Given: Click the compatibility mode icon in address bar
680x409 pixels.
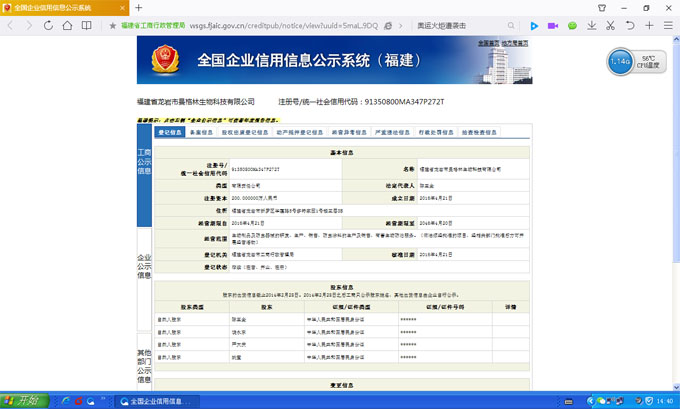Looking at the screenshot, I should (388, 26).
